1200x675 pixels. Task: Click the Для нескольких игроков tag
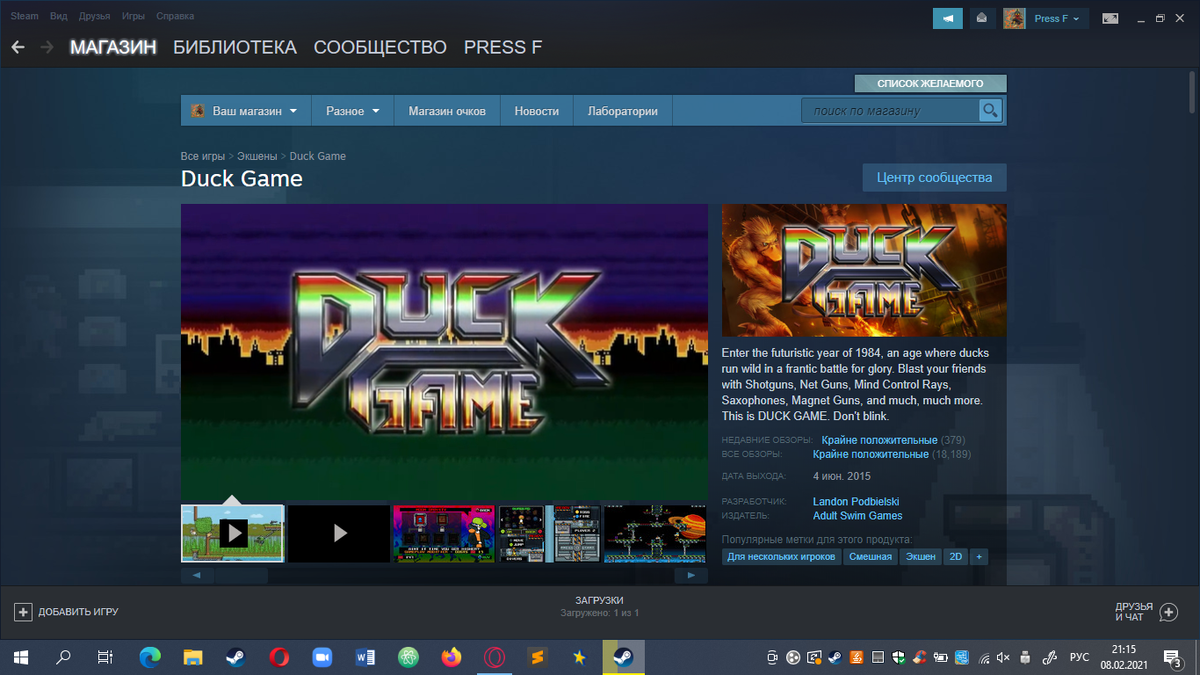(x=782, y=556)
